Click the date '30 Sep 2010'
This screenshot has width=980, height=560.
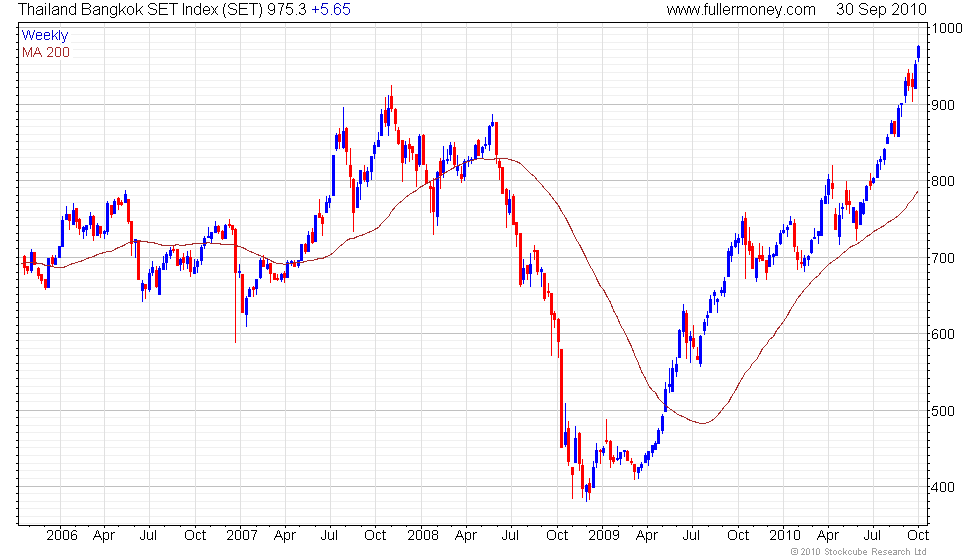881,9
